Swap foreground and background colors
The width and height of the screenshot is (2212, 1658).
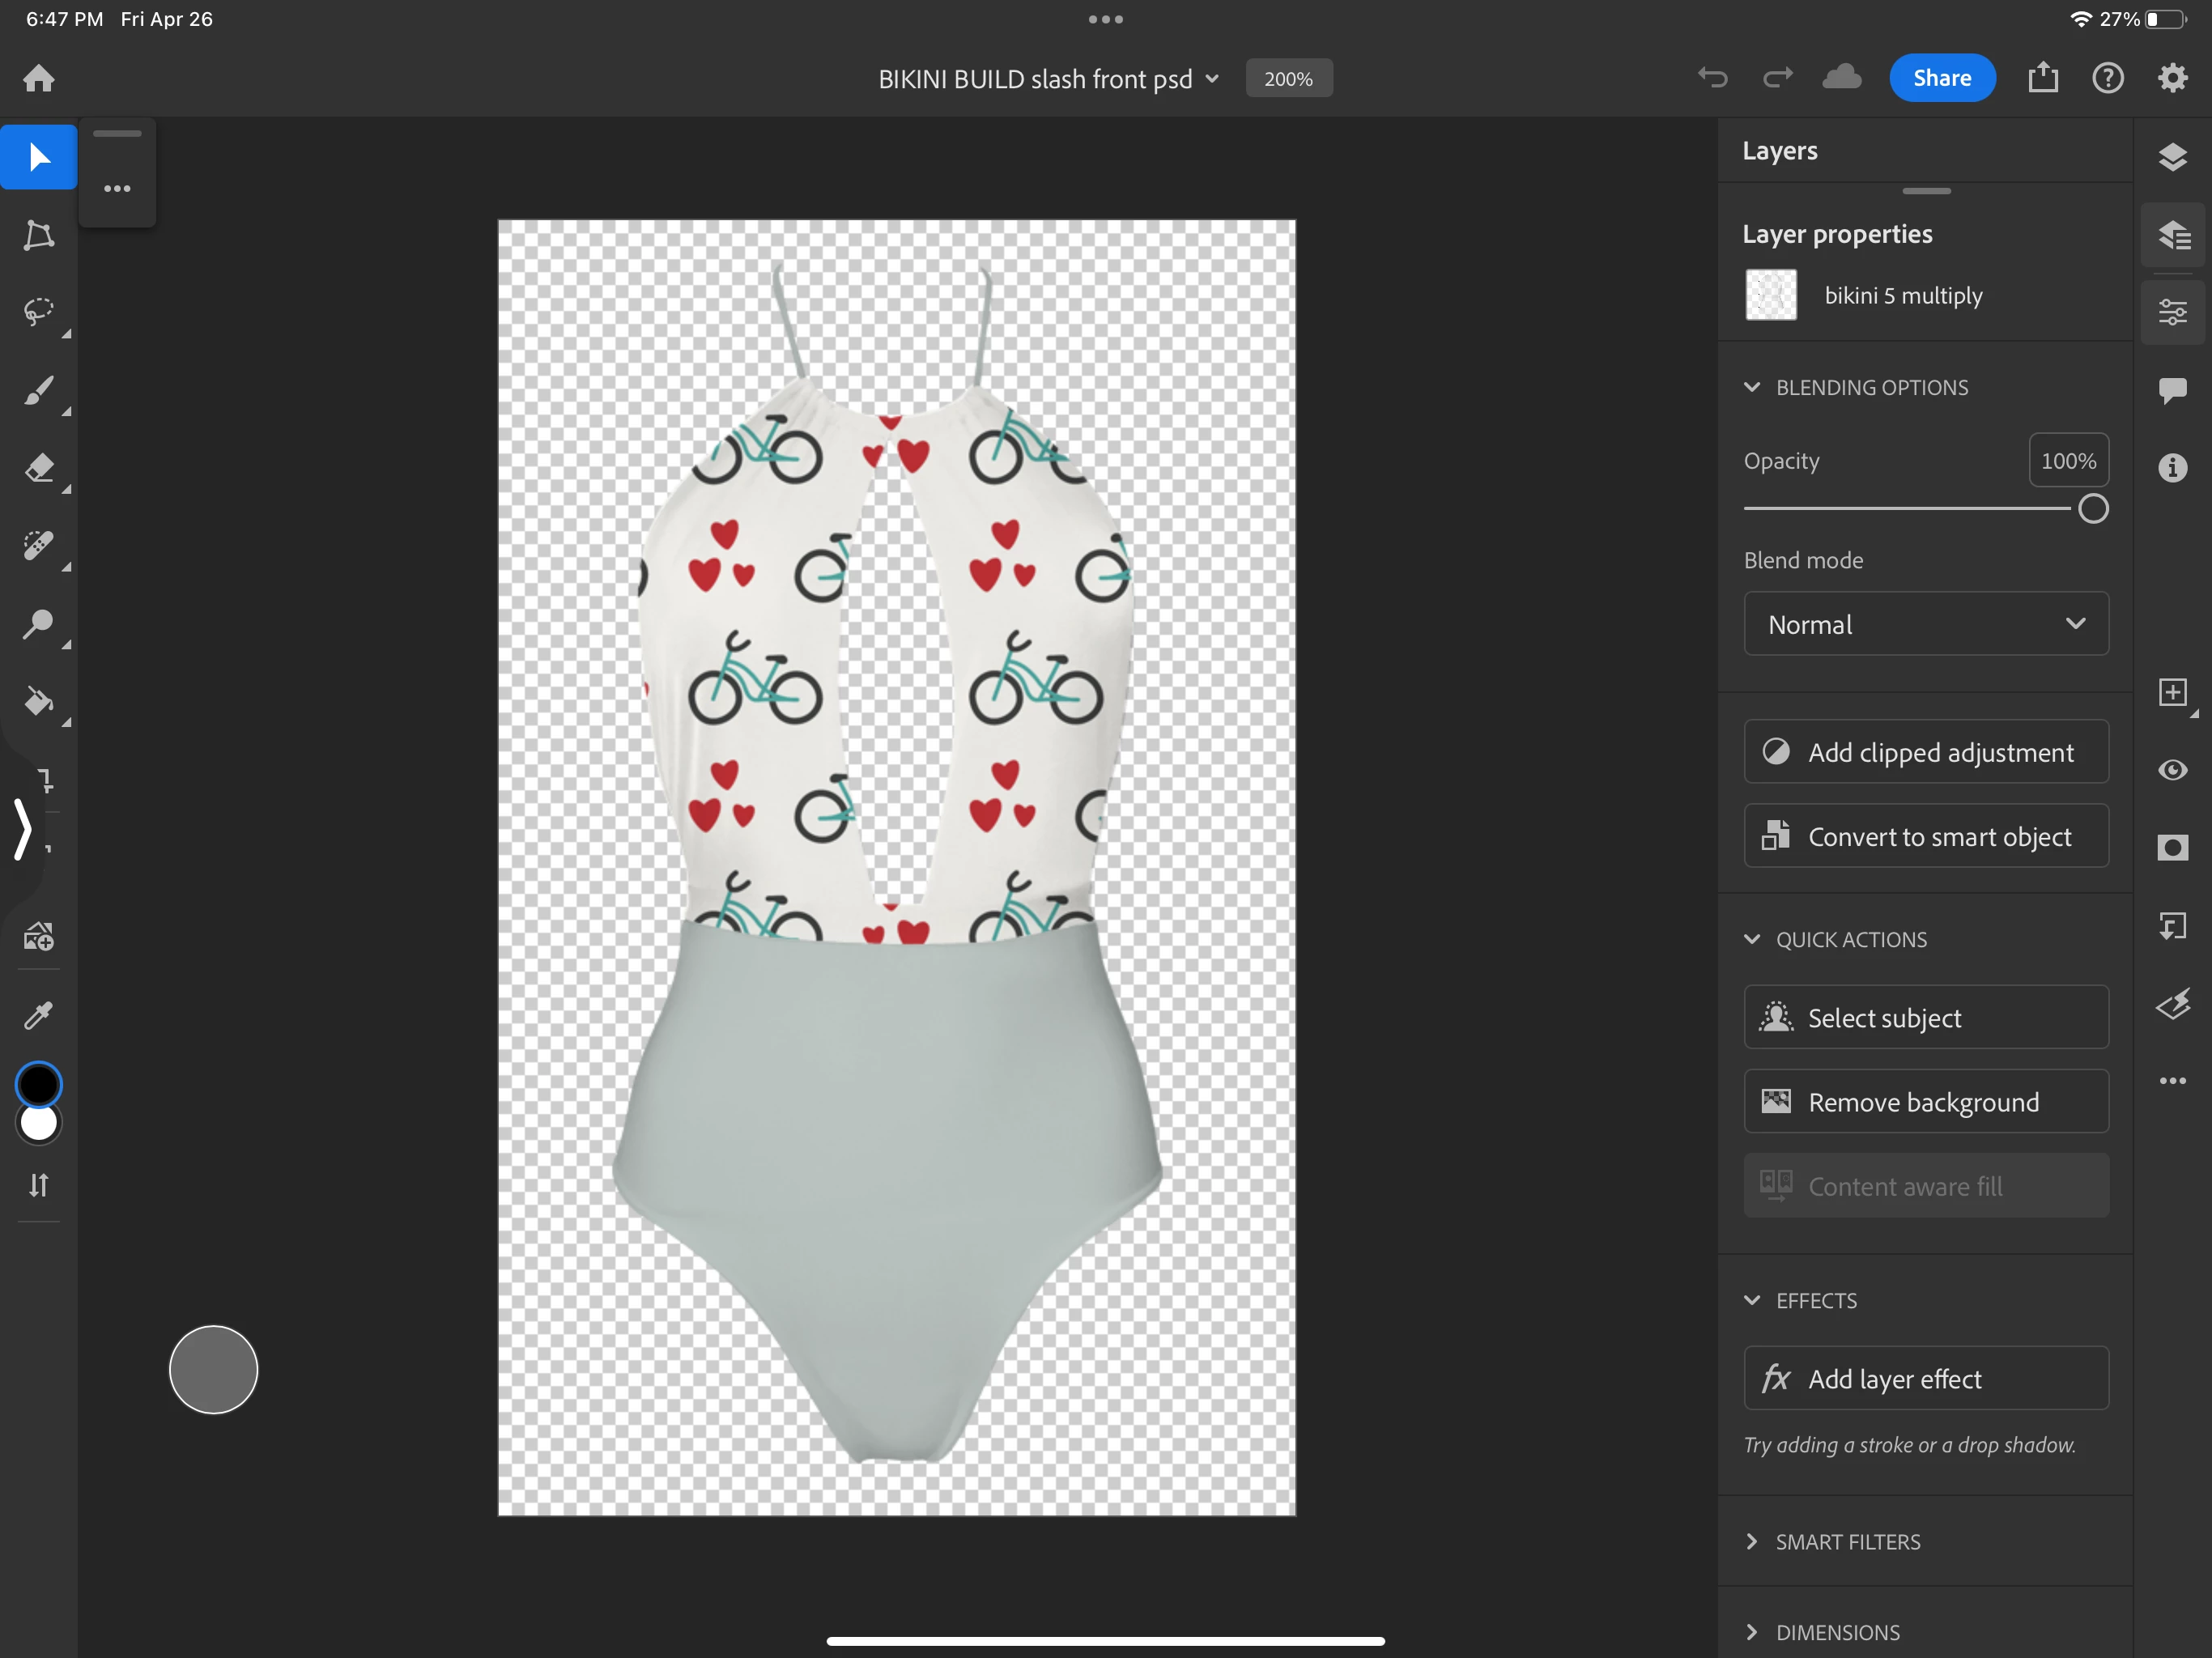click(x=38, y=1185)
